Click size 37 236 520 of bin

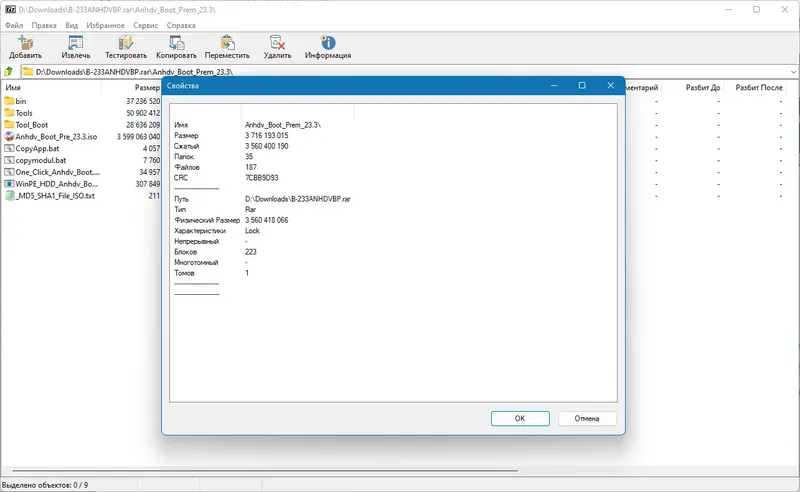(x=143, y=101)
